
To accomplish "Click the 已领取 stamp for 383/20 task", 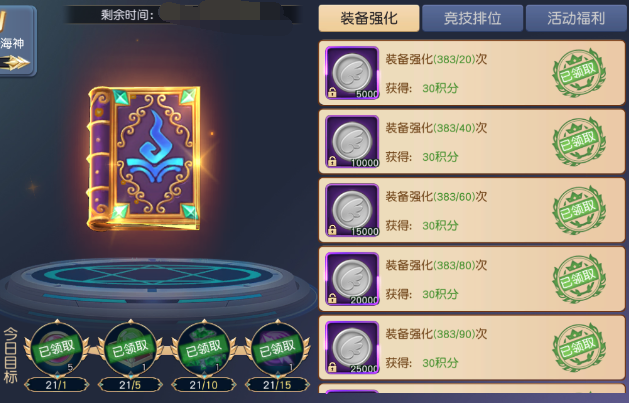I will click(579, 73).
